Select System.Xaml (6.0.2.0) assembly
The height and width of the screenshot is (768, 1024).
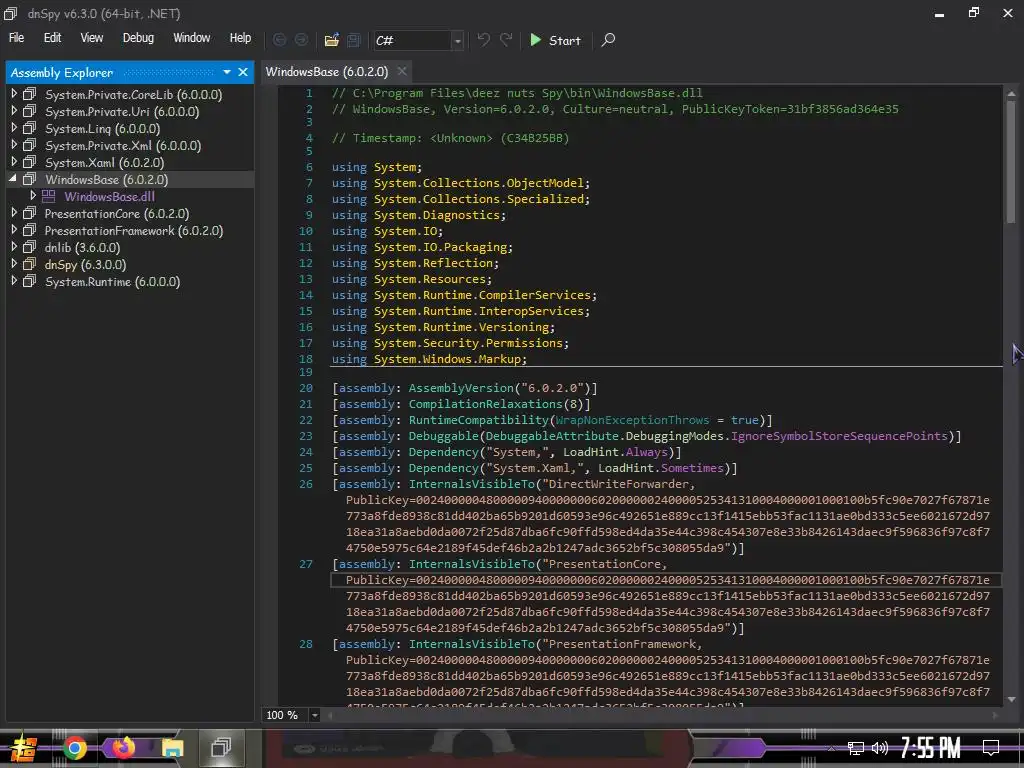point(104,163)
